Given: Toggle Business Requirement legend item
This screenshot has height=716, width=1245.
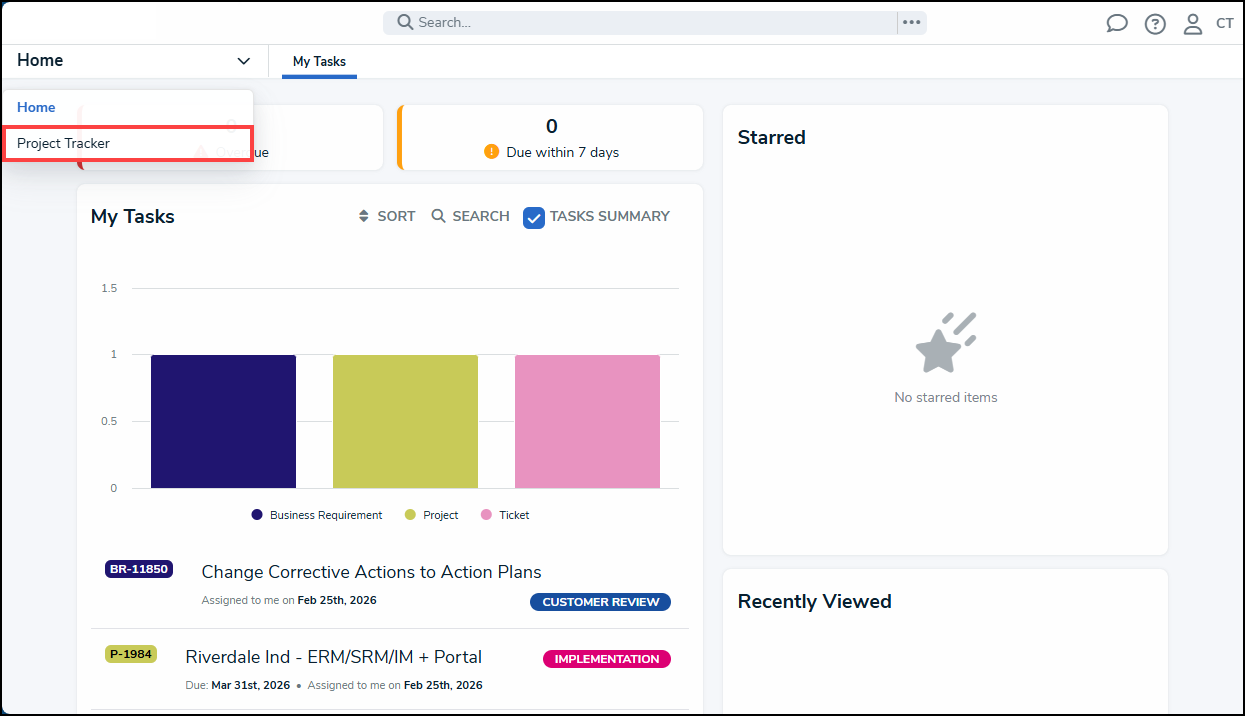Looking at the screenshot, I should tap(316, 515).
